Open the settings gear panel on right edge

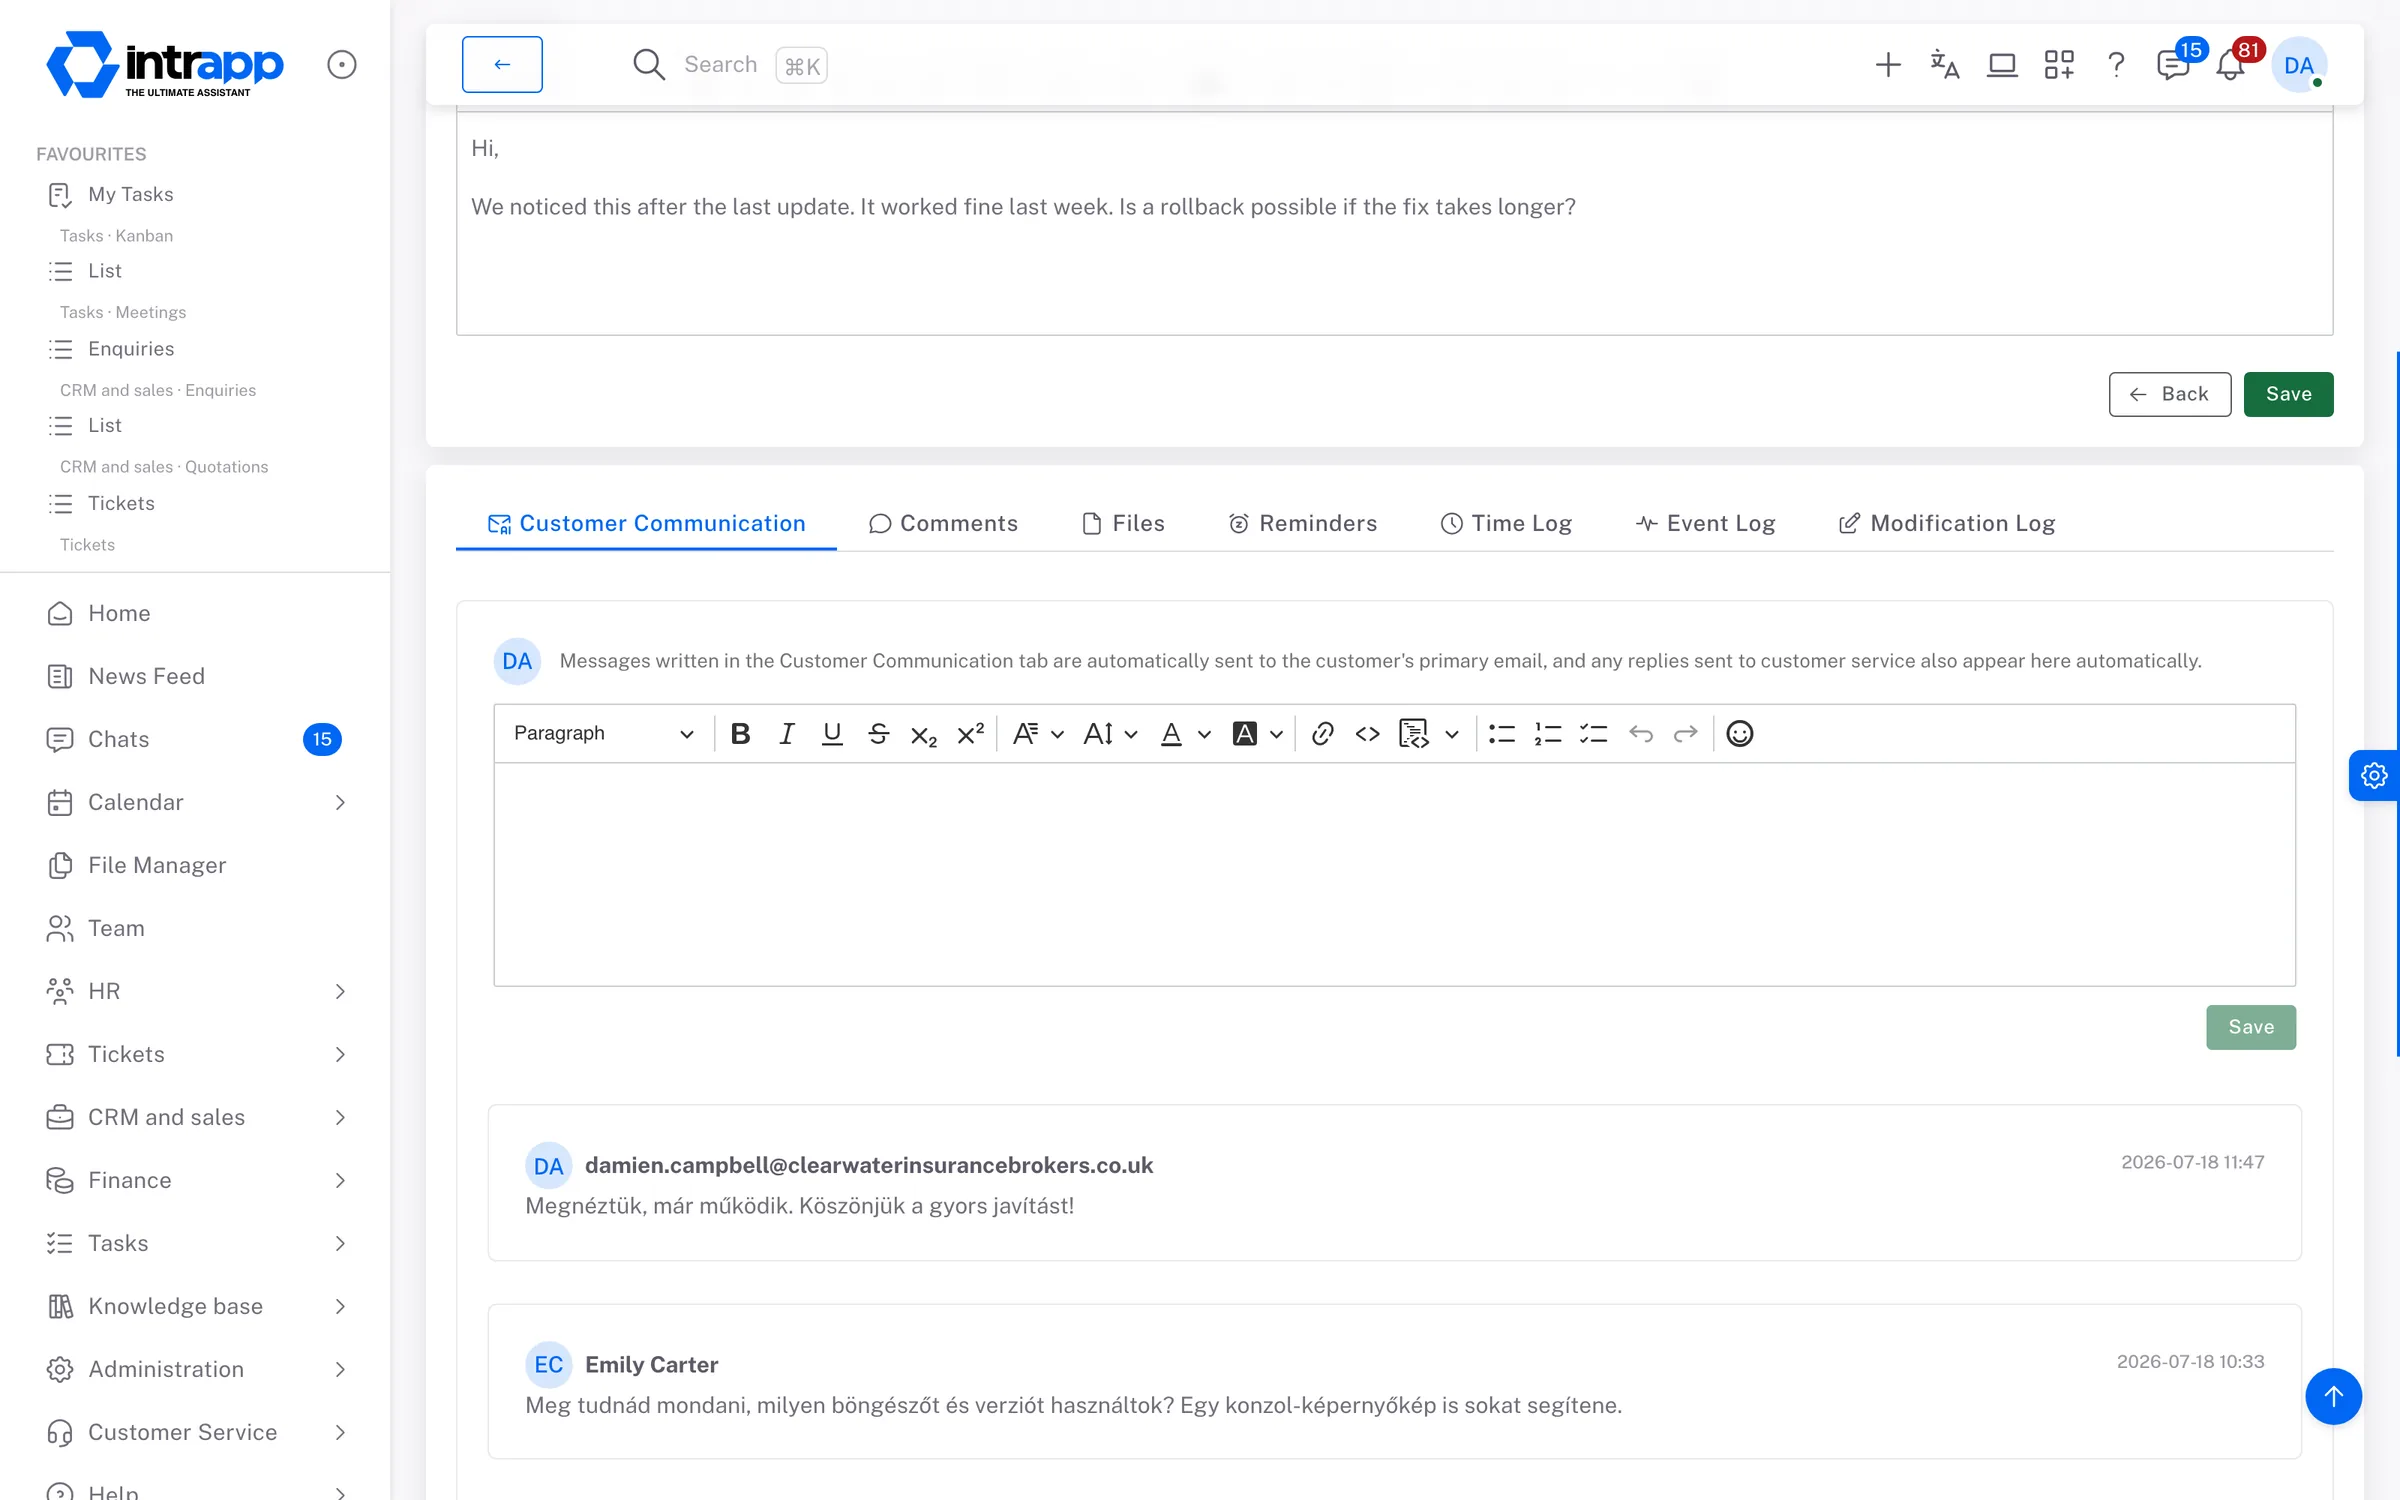[x=2374, y=775]
